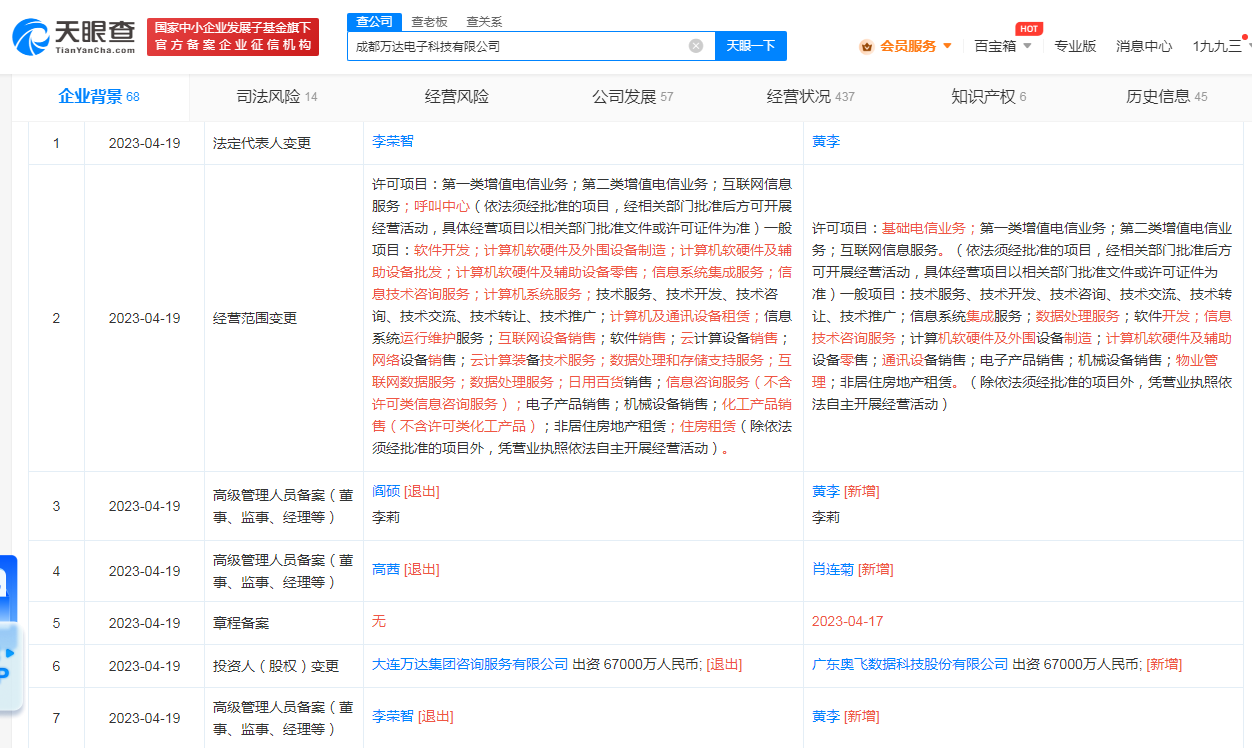Click the 高级管理人员备案 label in row 4
The width and height of the screenshot is (1252, 748).
point(283,571)
